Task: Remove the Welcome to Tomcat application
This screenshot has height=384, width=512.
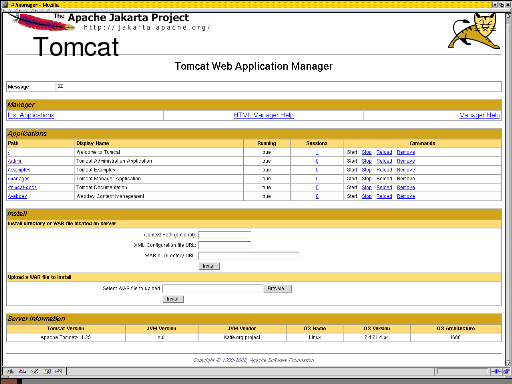Action: tap(406, 152)
